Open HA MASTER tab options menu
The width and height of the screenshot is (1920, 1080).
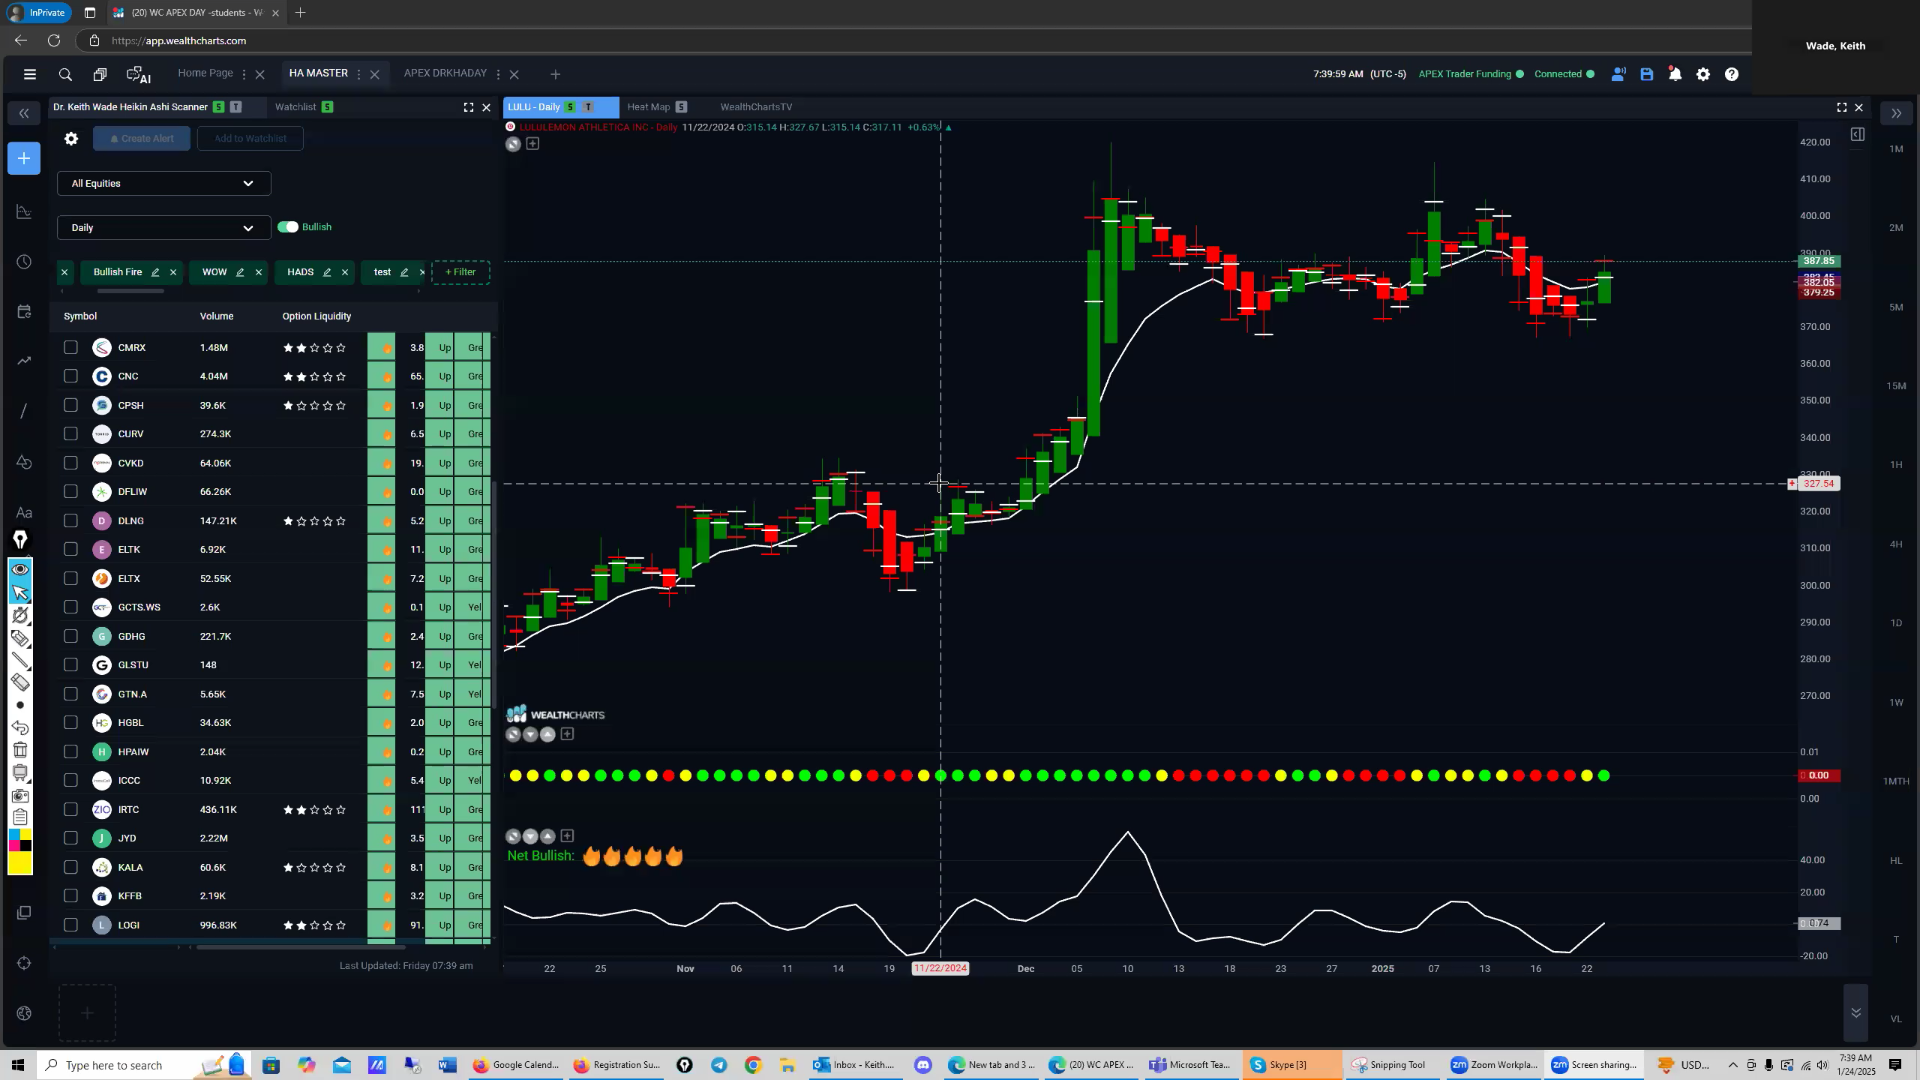coord(359,74)
